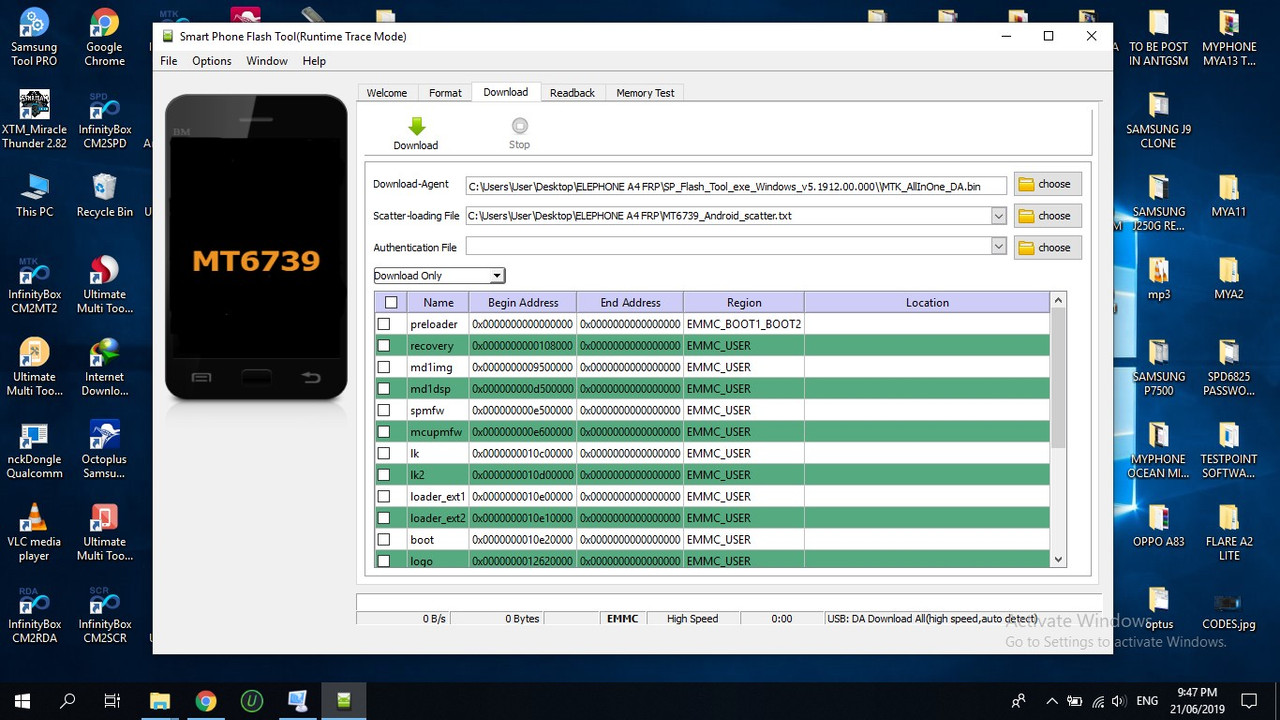Click the green Download arrow icon
1280x720 pixels.
[417, 126]
